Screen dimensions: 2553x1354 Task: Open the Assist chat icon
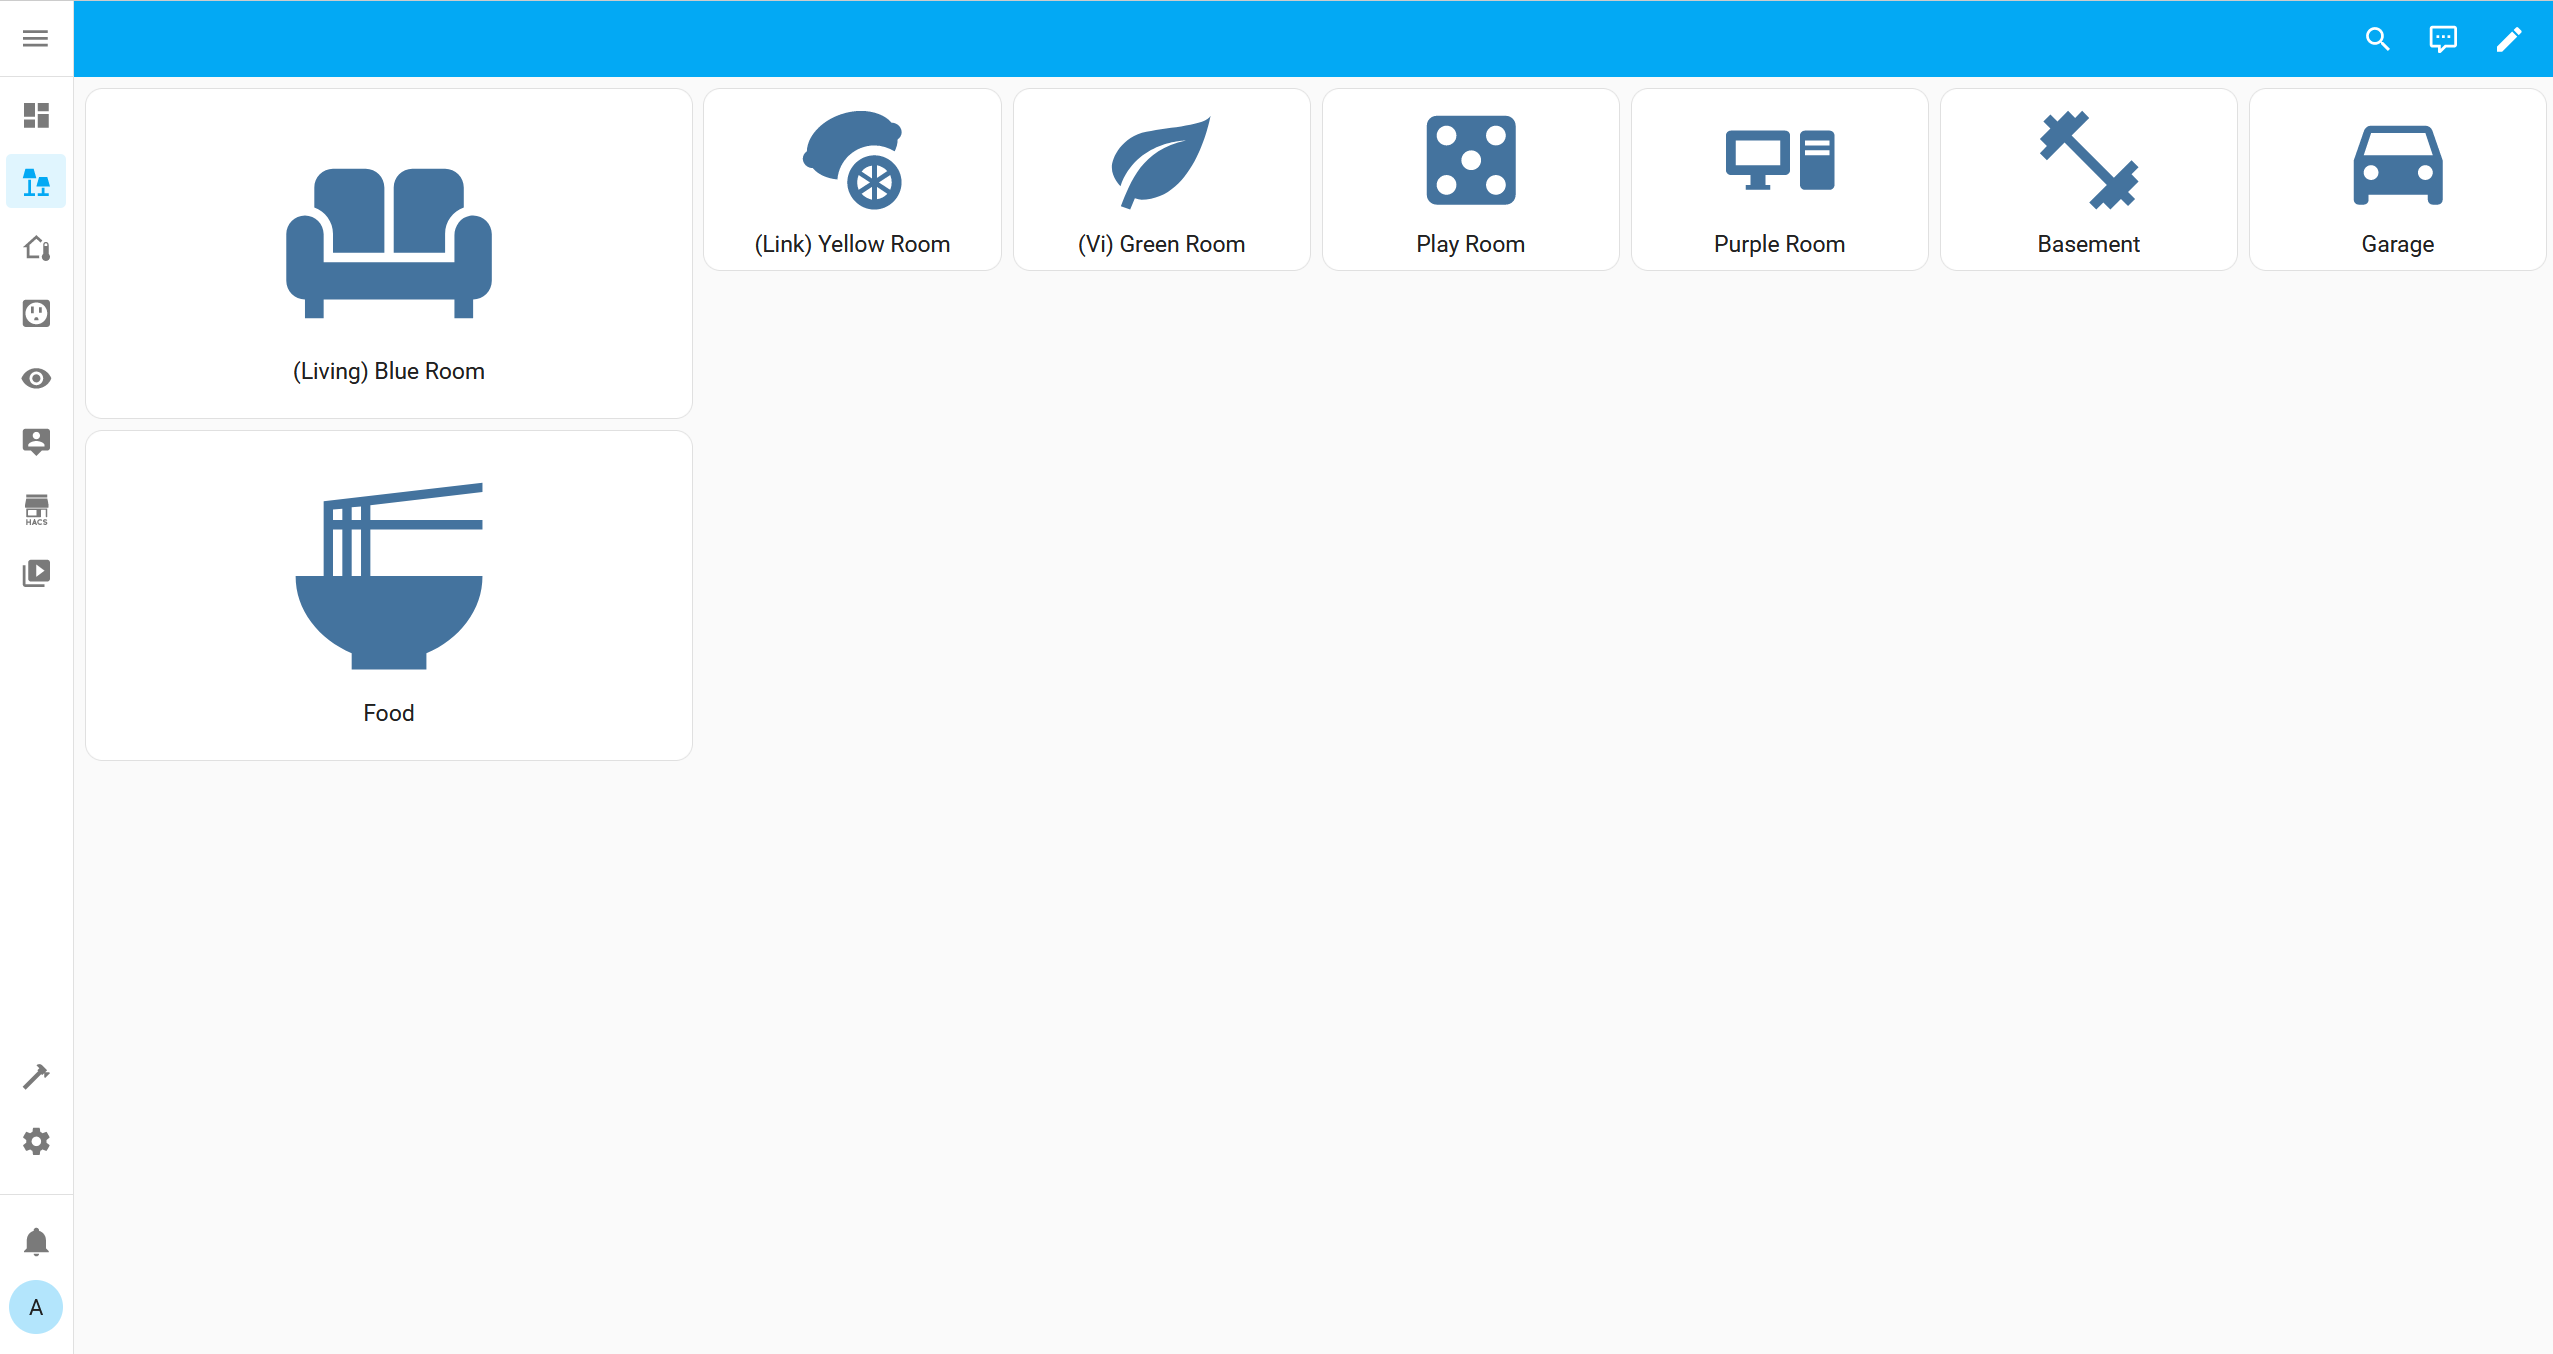(x=2442, y=39)
